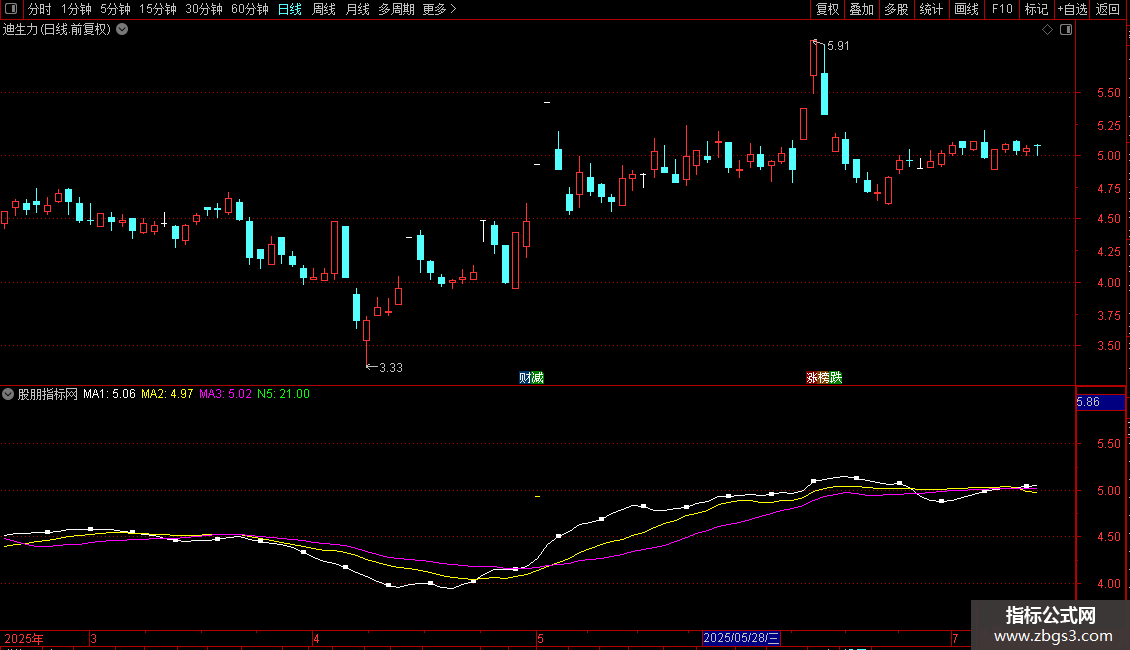Viewport: 1130px width, 650px height.
Task: Select the 日线 daily chart tab
Action: [x=290, y=9]
